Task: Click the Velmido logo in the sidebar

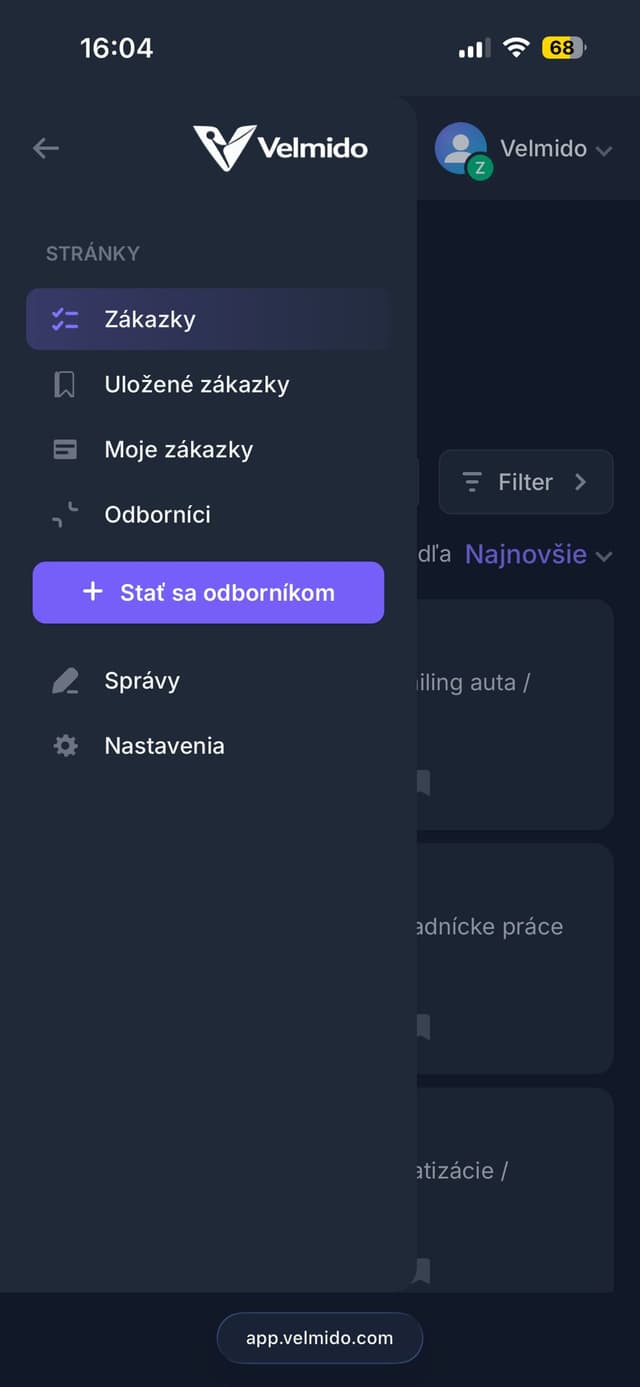Action: pos(279,148)
